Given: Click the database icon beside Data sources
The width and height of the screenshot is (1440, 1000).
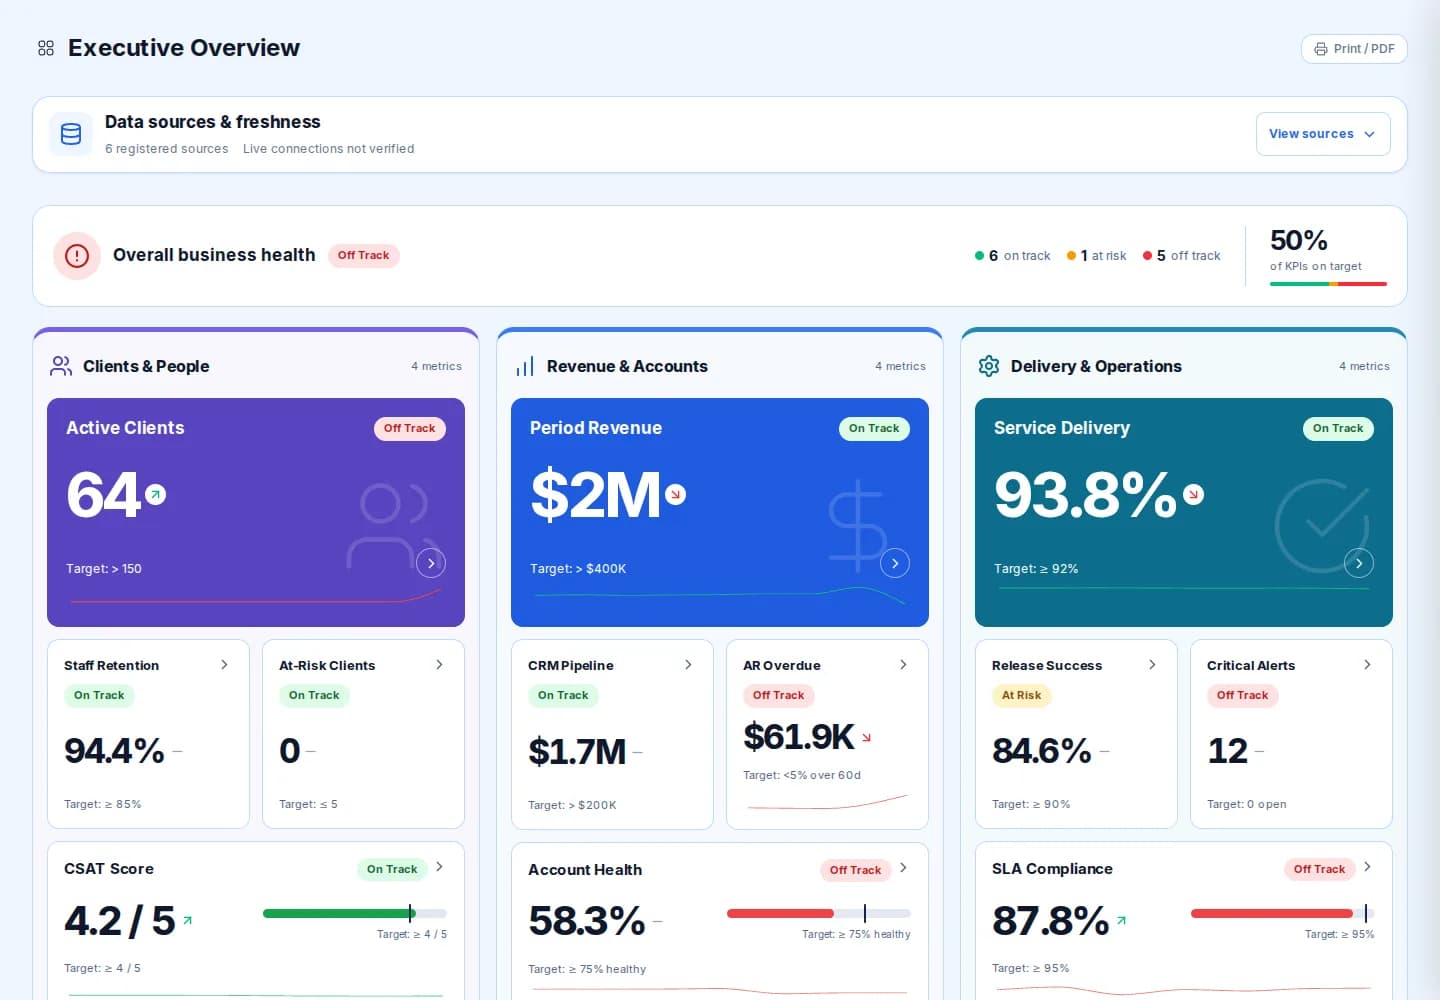Looking at the screenshot, I should [71, 134].
